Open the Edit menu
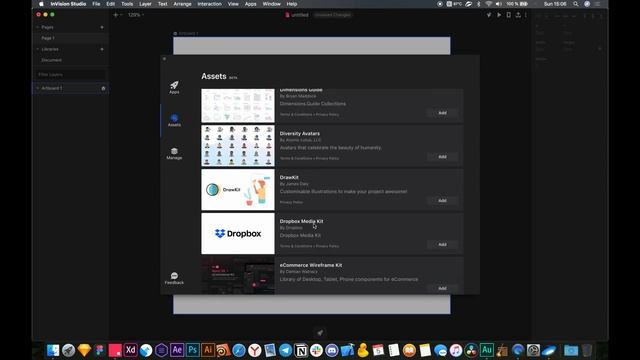Image resolution: width=640 pixels, height=360 pixels. (111, 4)
